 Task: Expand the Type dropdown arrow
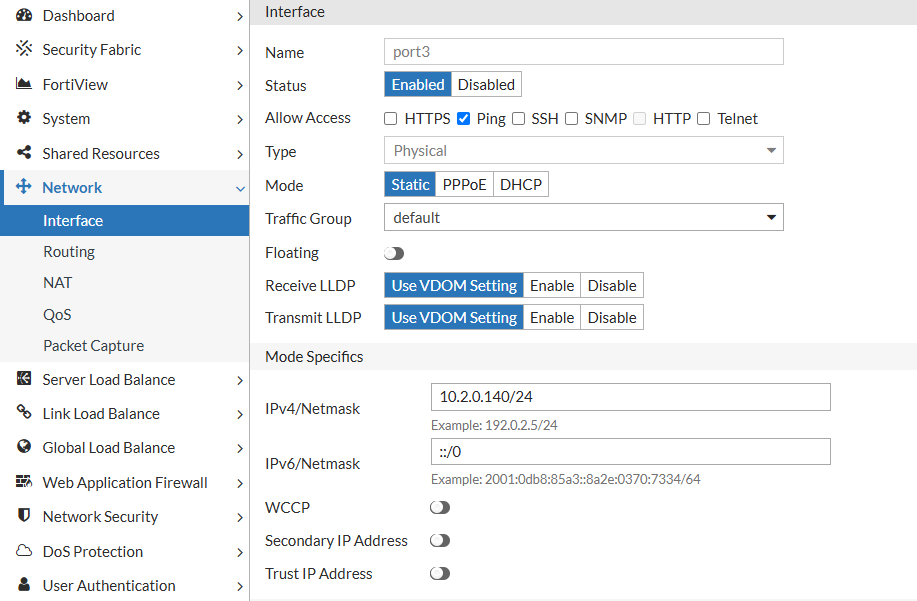[x=770, y=150]
